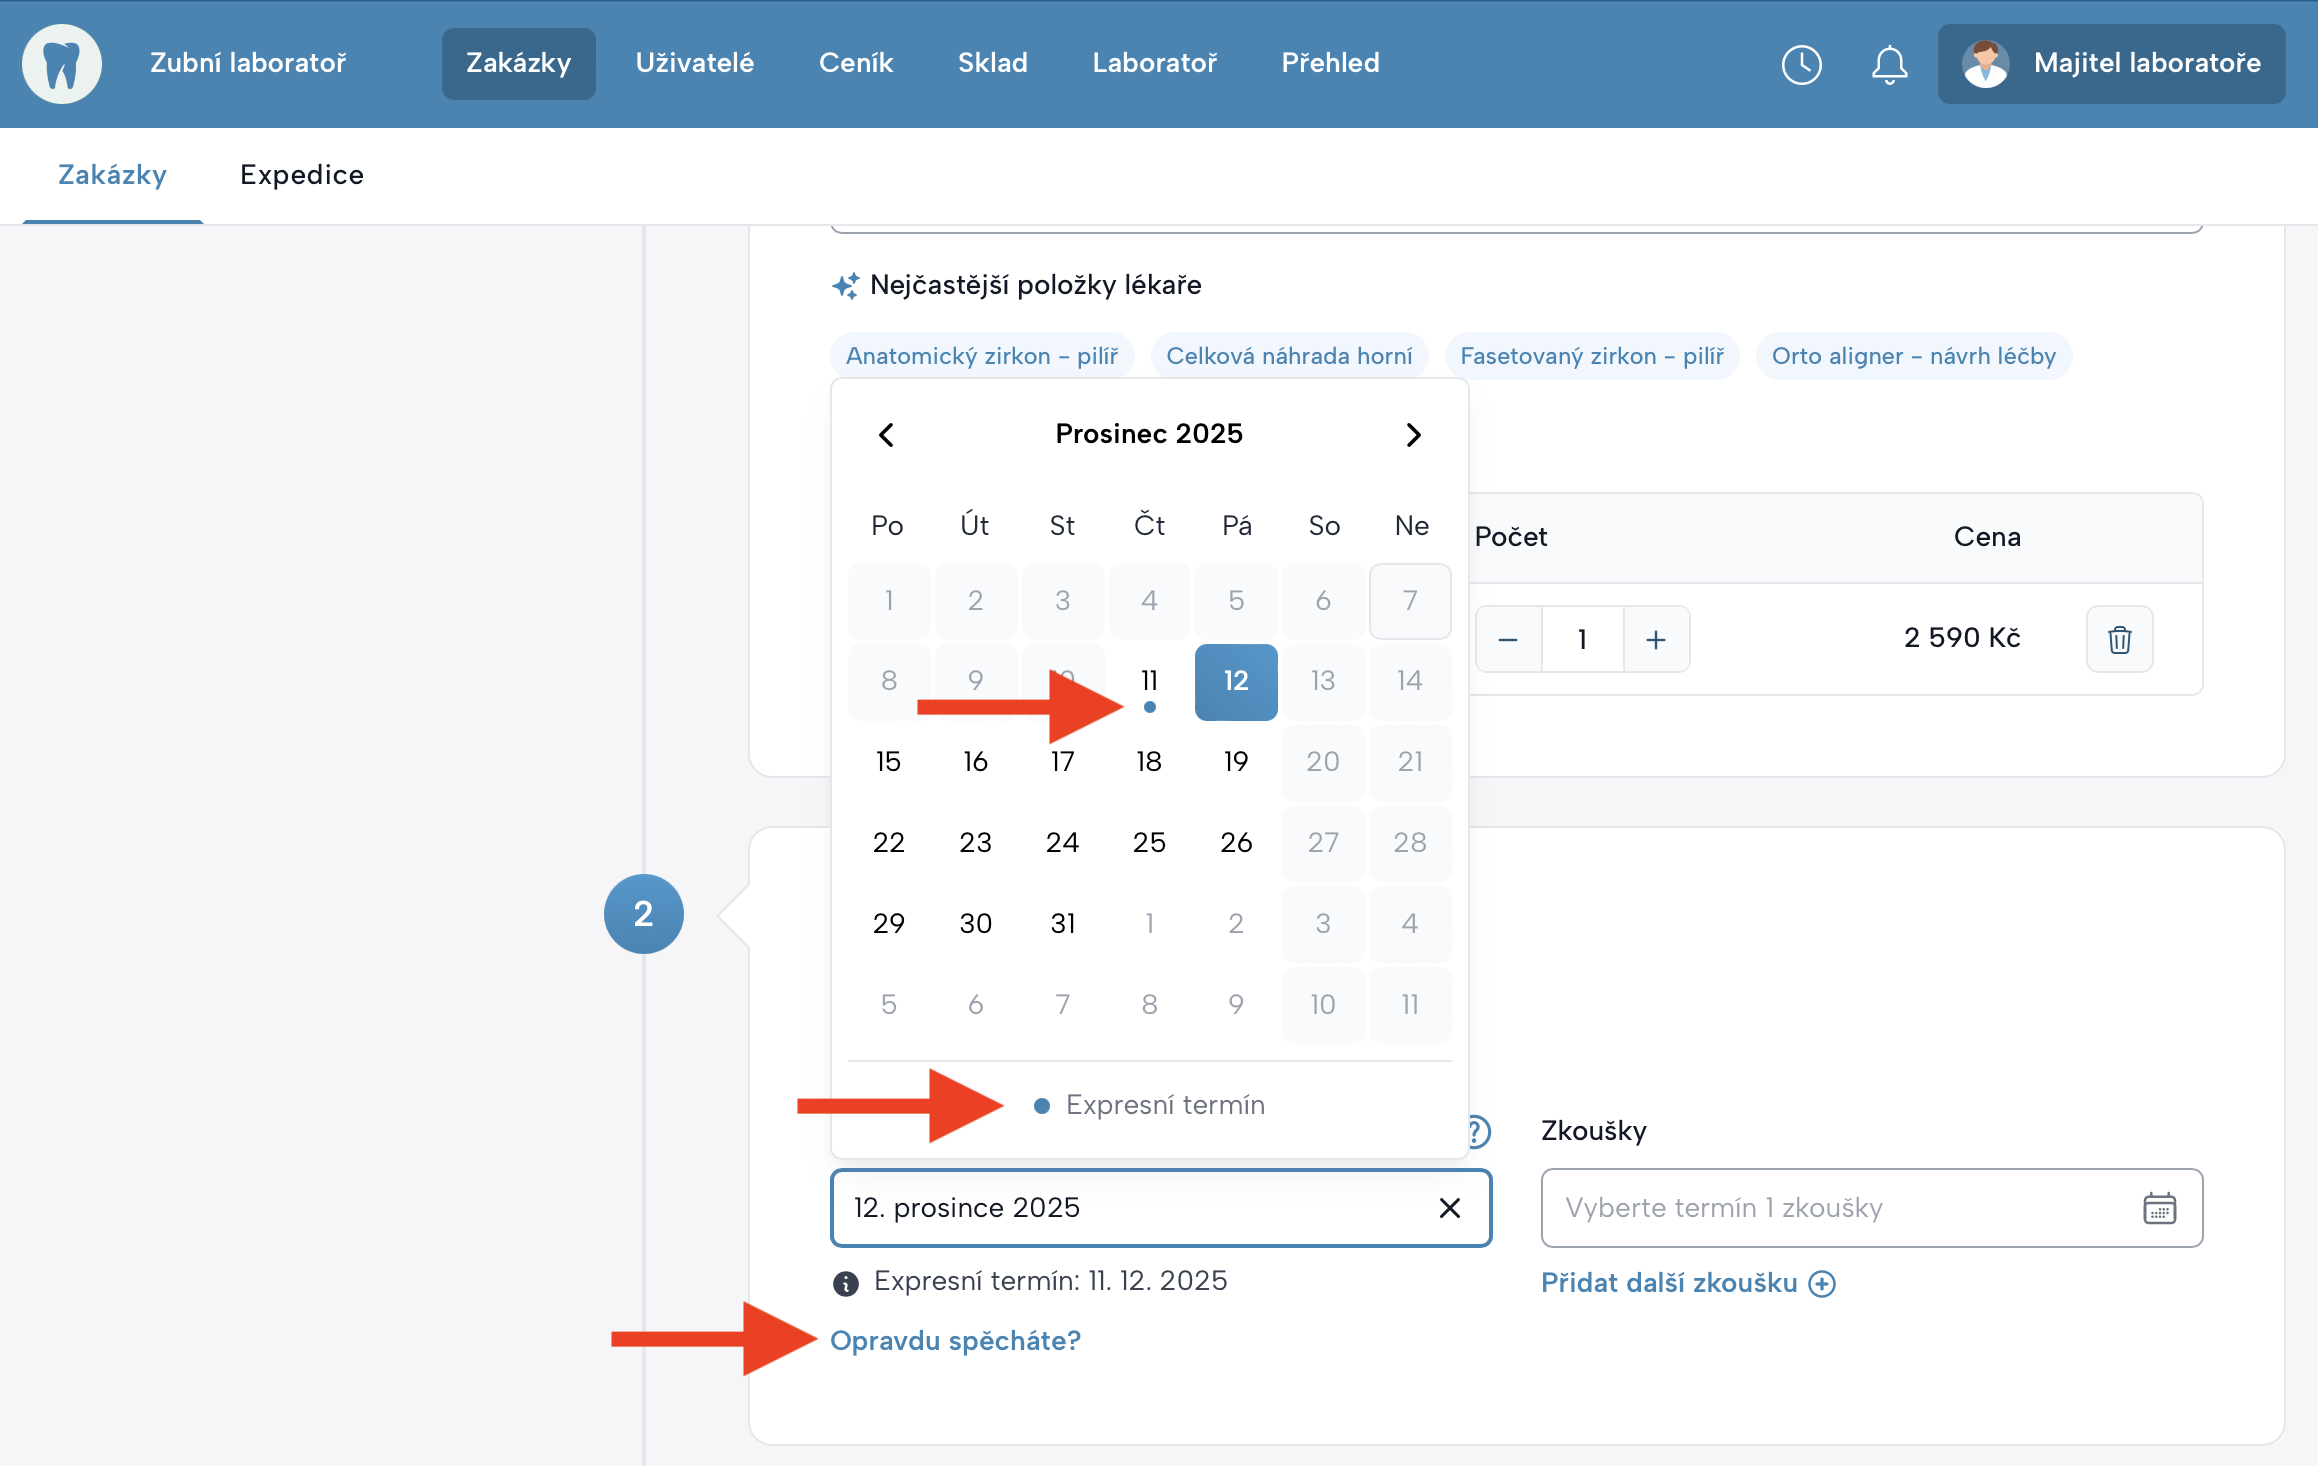Go to previous month in calendar
This screenshot has width=2318, height=1466.
[886, 435]
